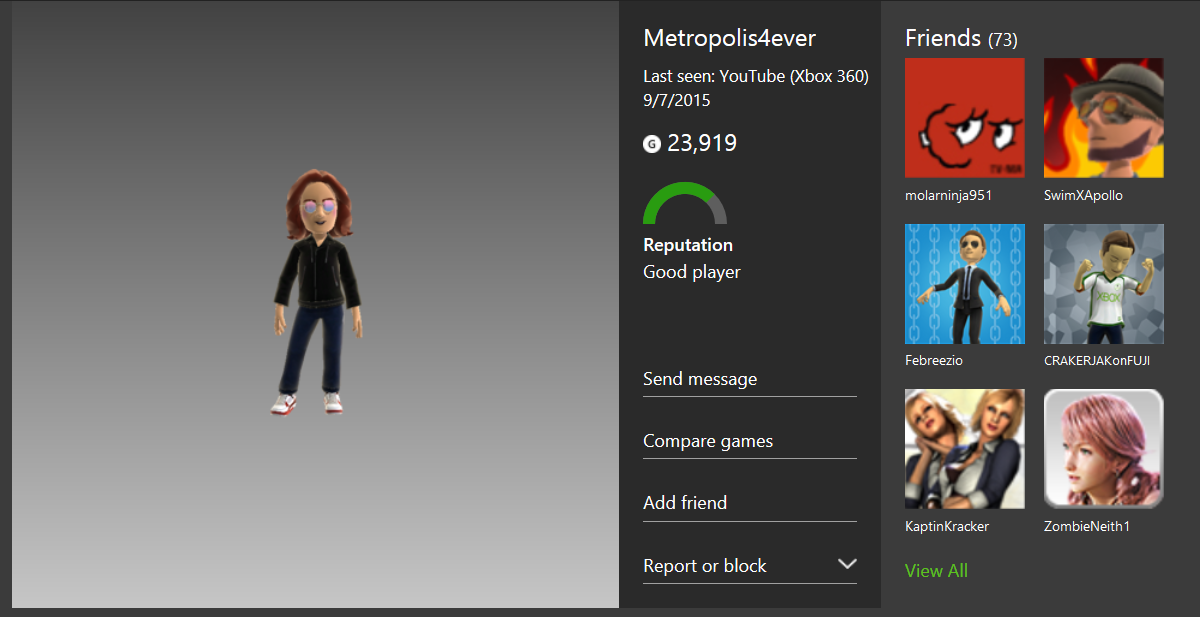This screenshot has height=617, width=1200.
Task: Click the KaptinKracker gamertag text
Action: [x=947, y=526]
